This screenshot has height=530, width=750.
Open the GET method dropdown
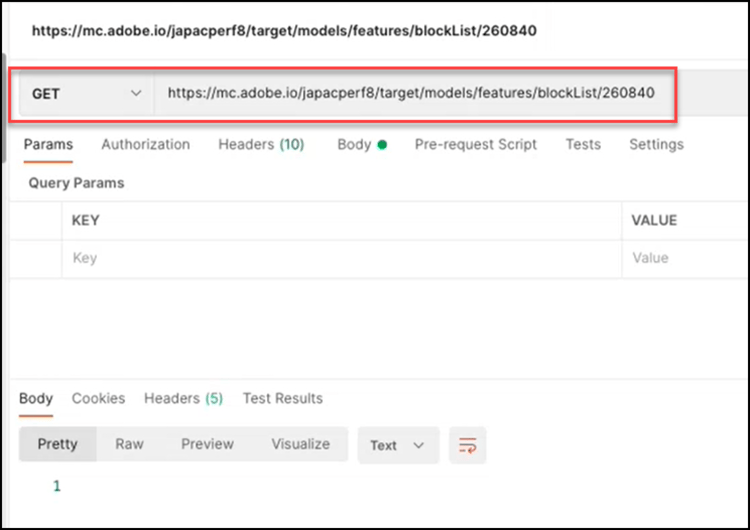click(86, 94)
